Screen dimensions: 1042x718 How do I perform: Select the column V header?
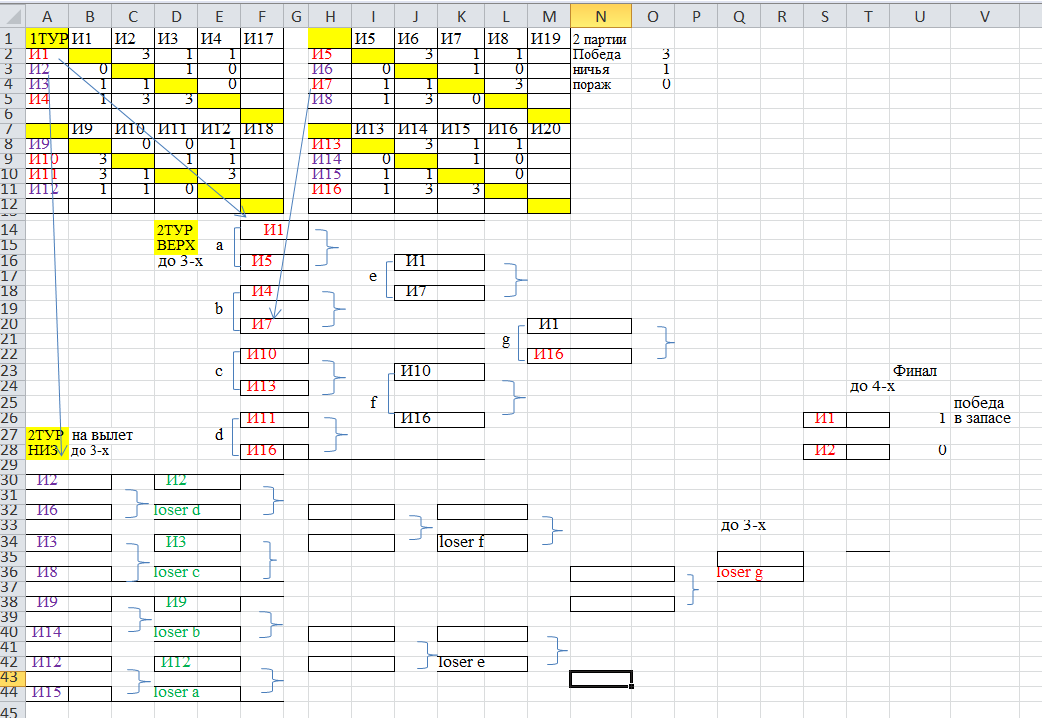tap(985, 14)
